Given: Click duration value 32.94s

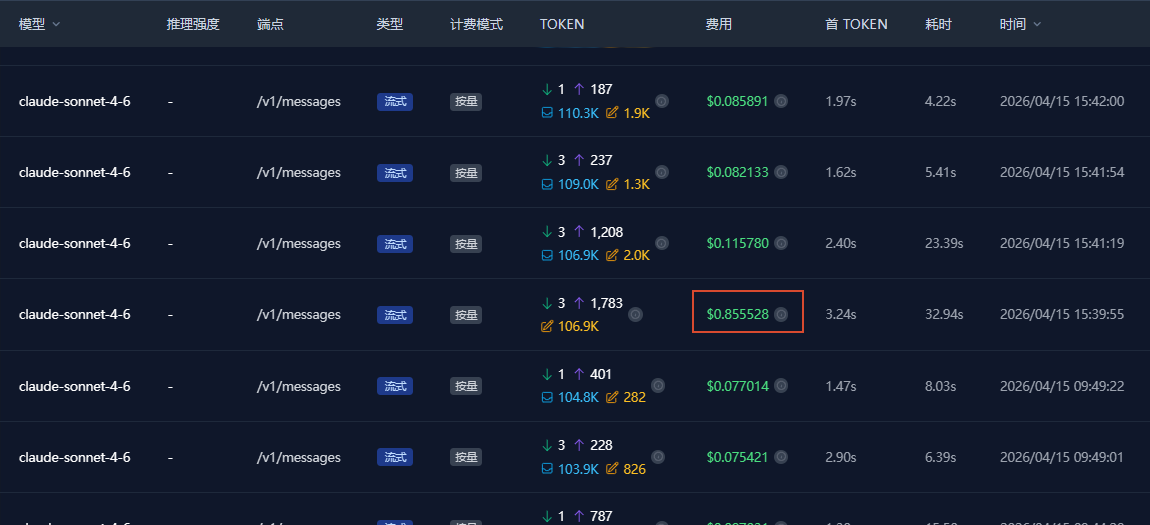Looking at the screenshot, I should pyautogui.click(x=944, y=315).
